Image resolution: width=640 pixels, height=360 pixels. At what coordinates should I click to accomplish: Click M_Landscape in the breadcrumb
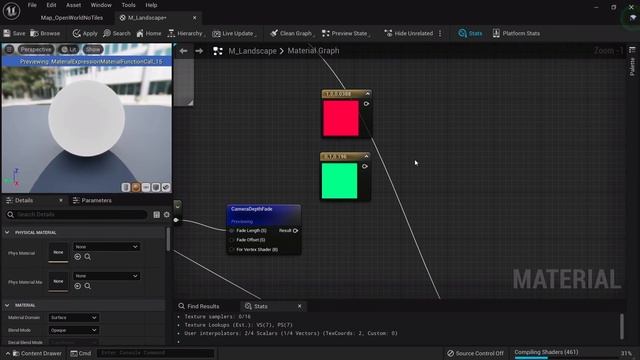[252, 51]
